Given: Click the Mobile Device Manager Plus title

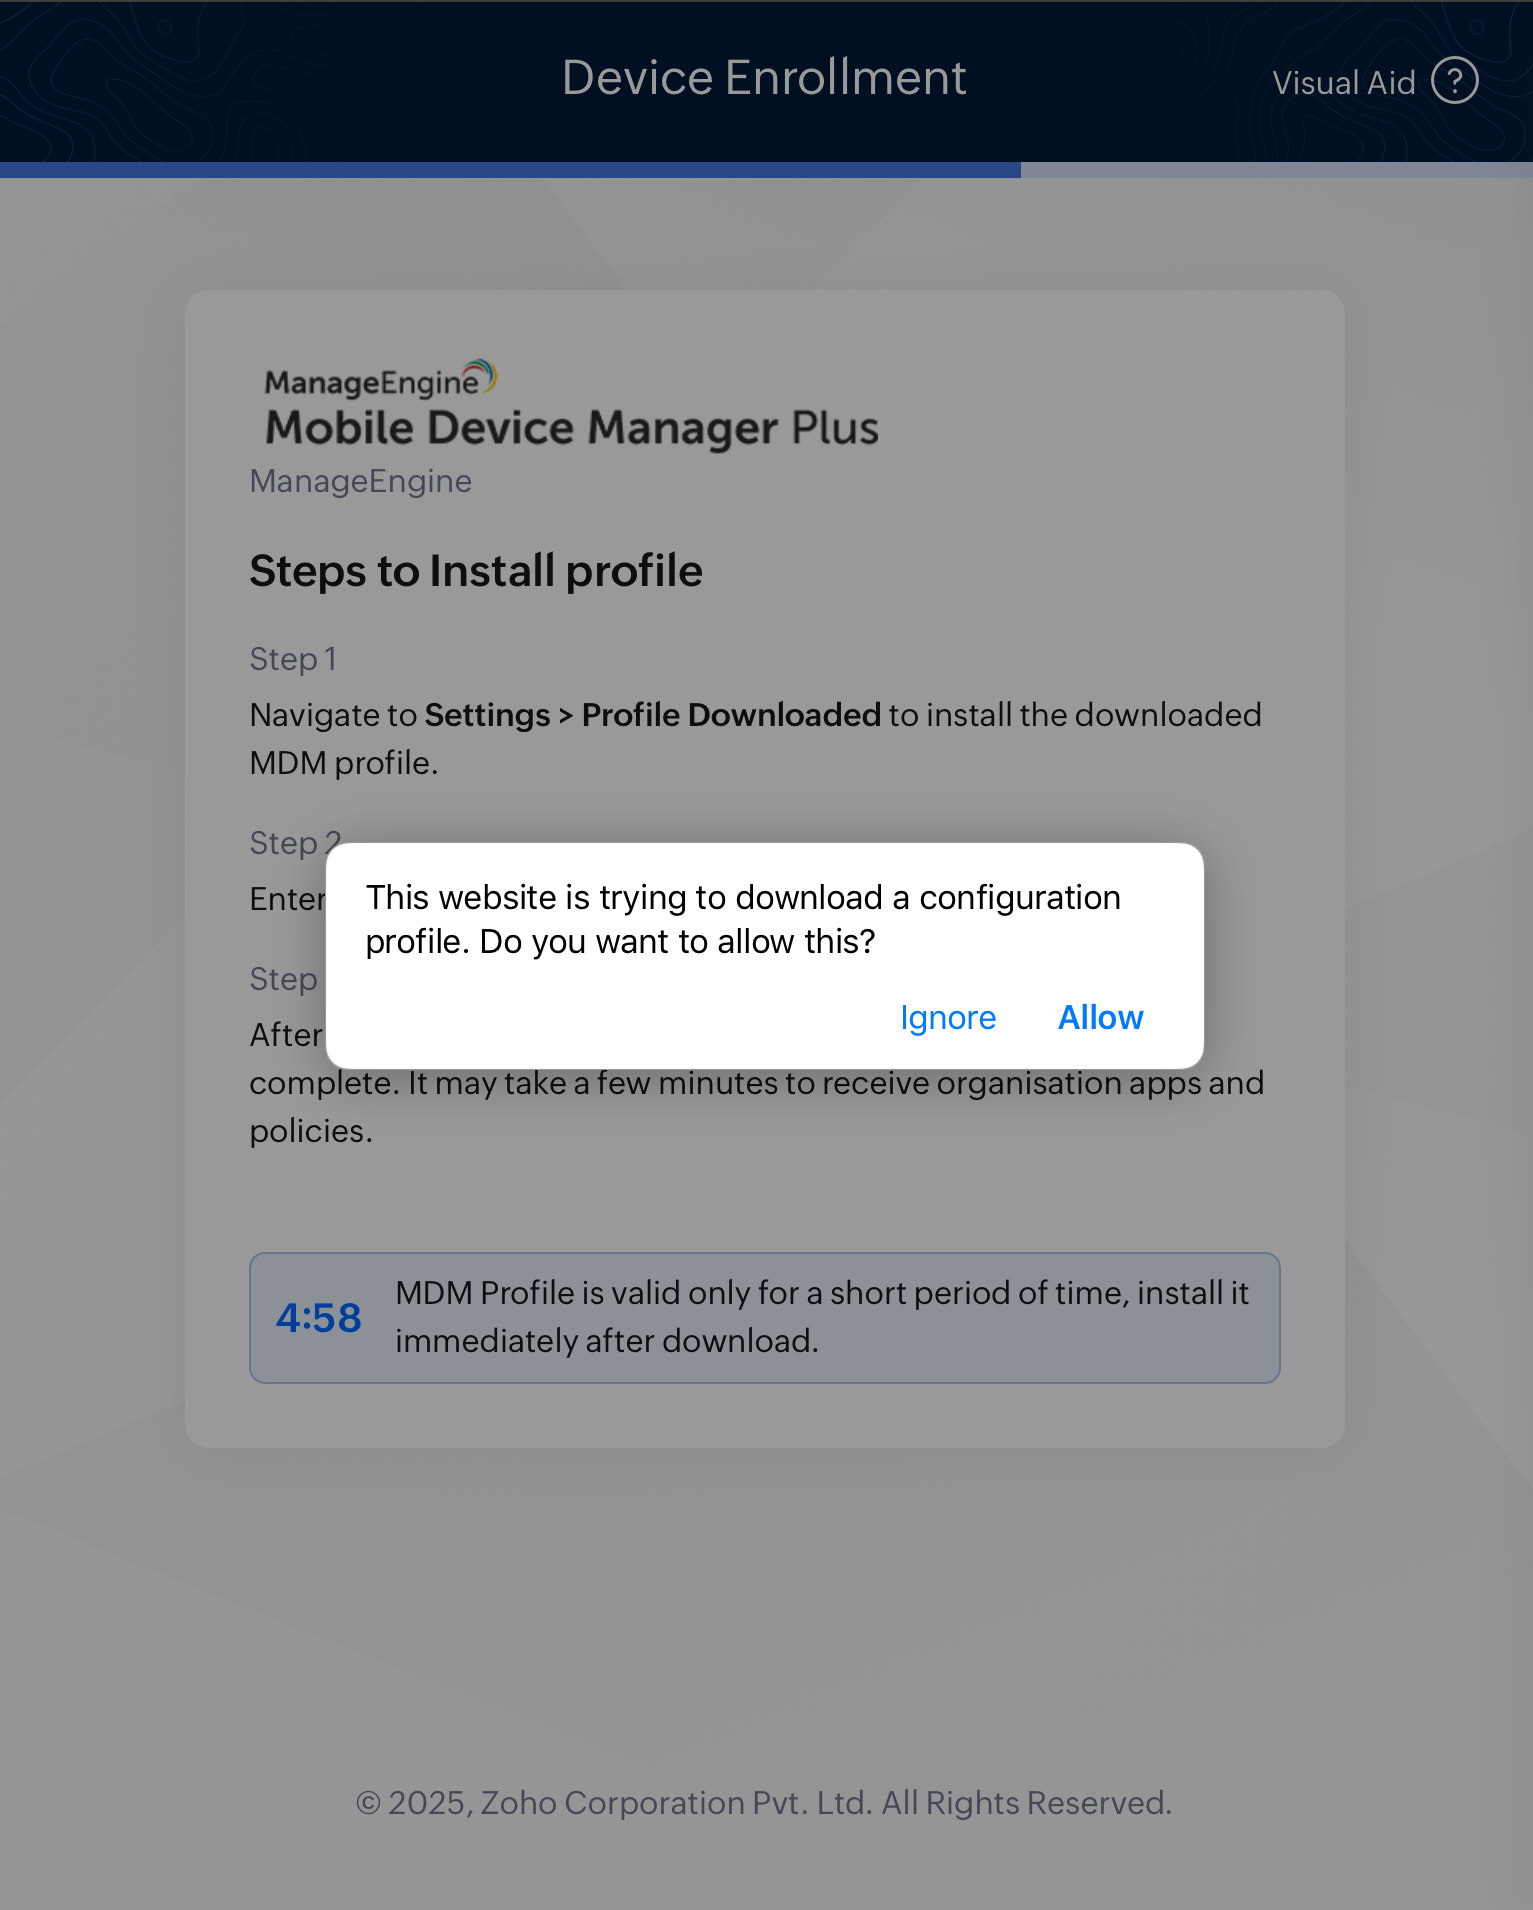Looking at the screenshot, I should (x=572, y=428).
